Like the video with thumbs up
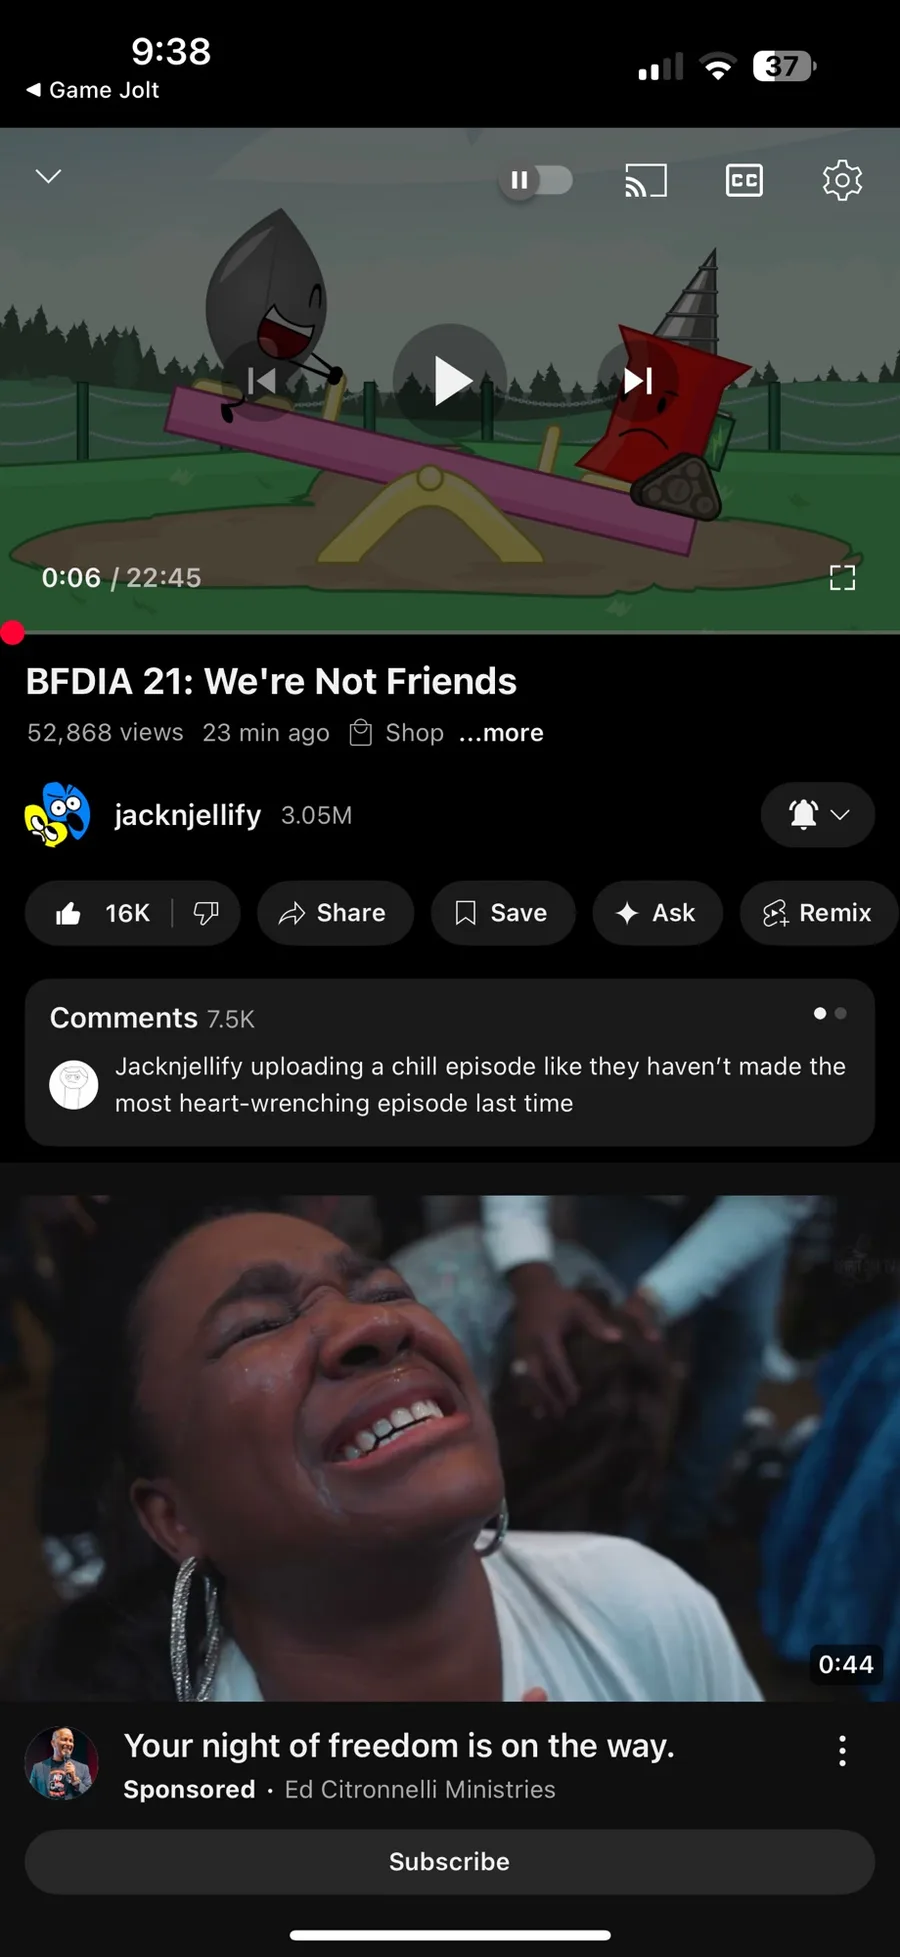The height and width of the screenshot is (1957, 900). point(100,913)
